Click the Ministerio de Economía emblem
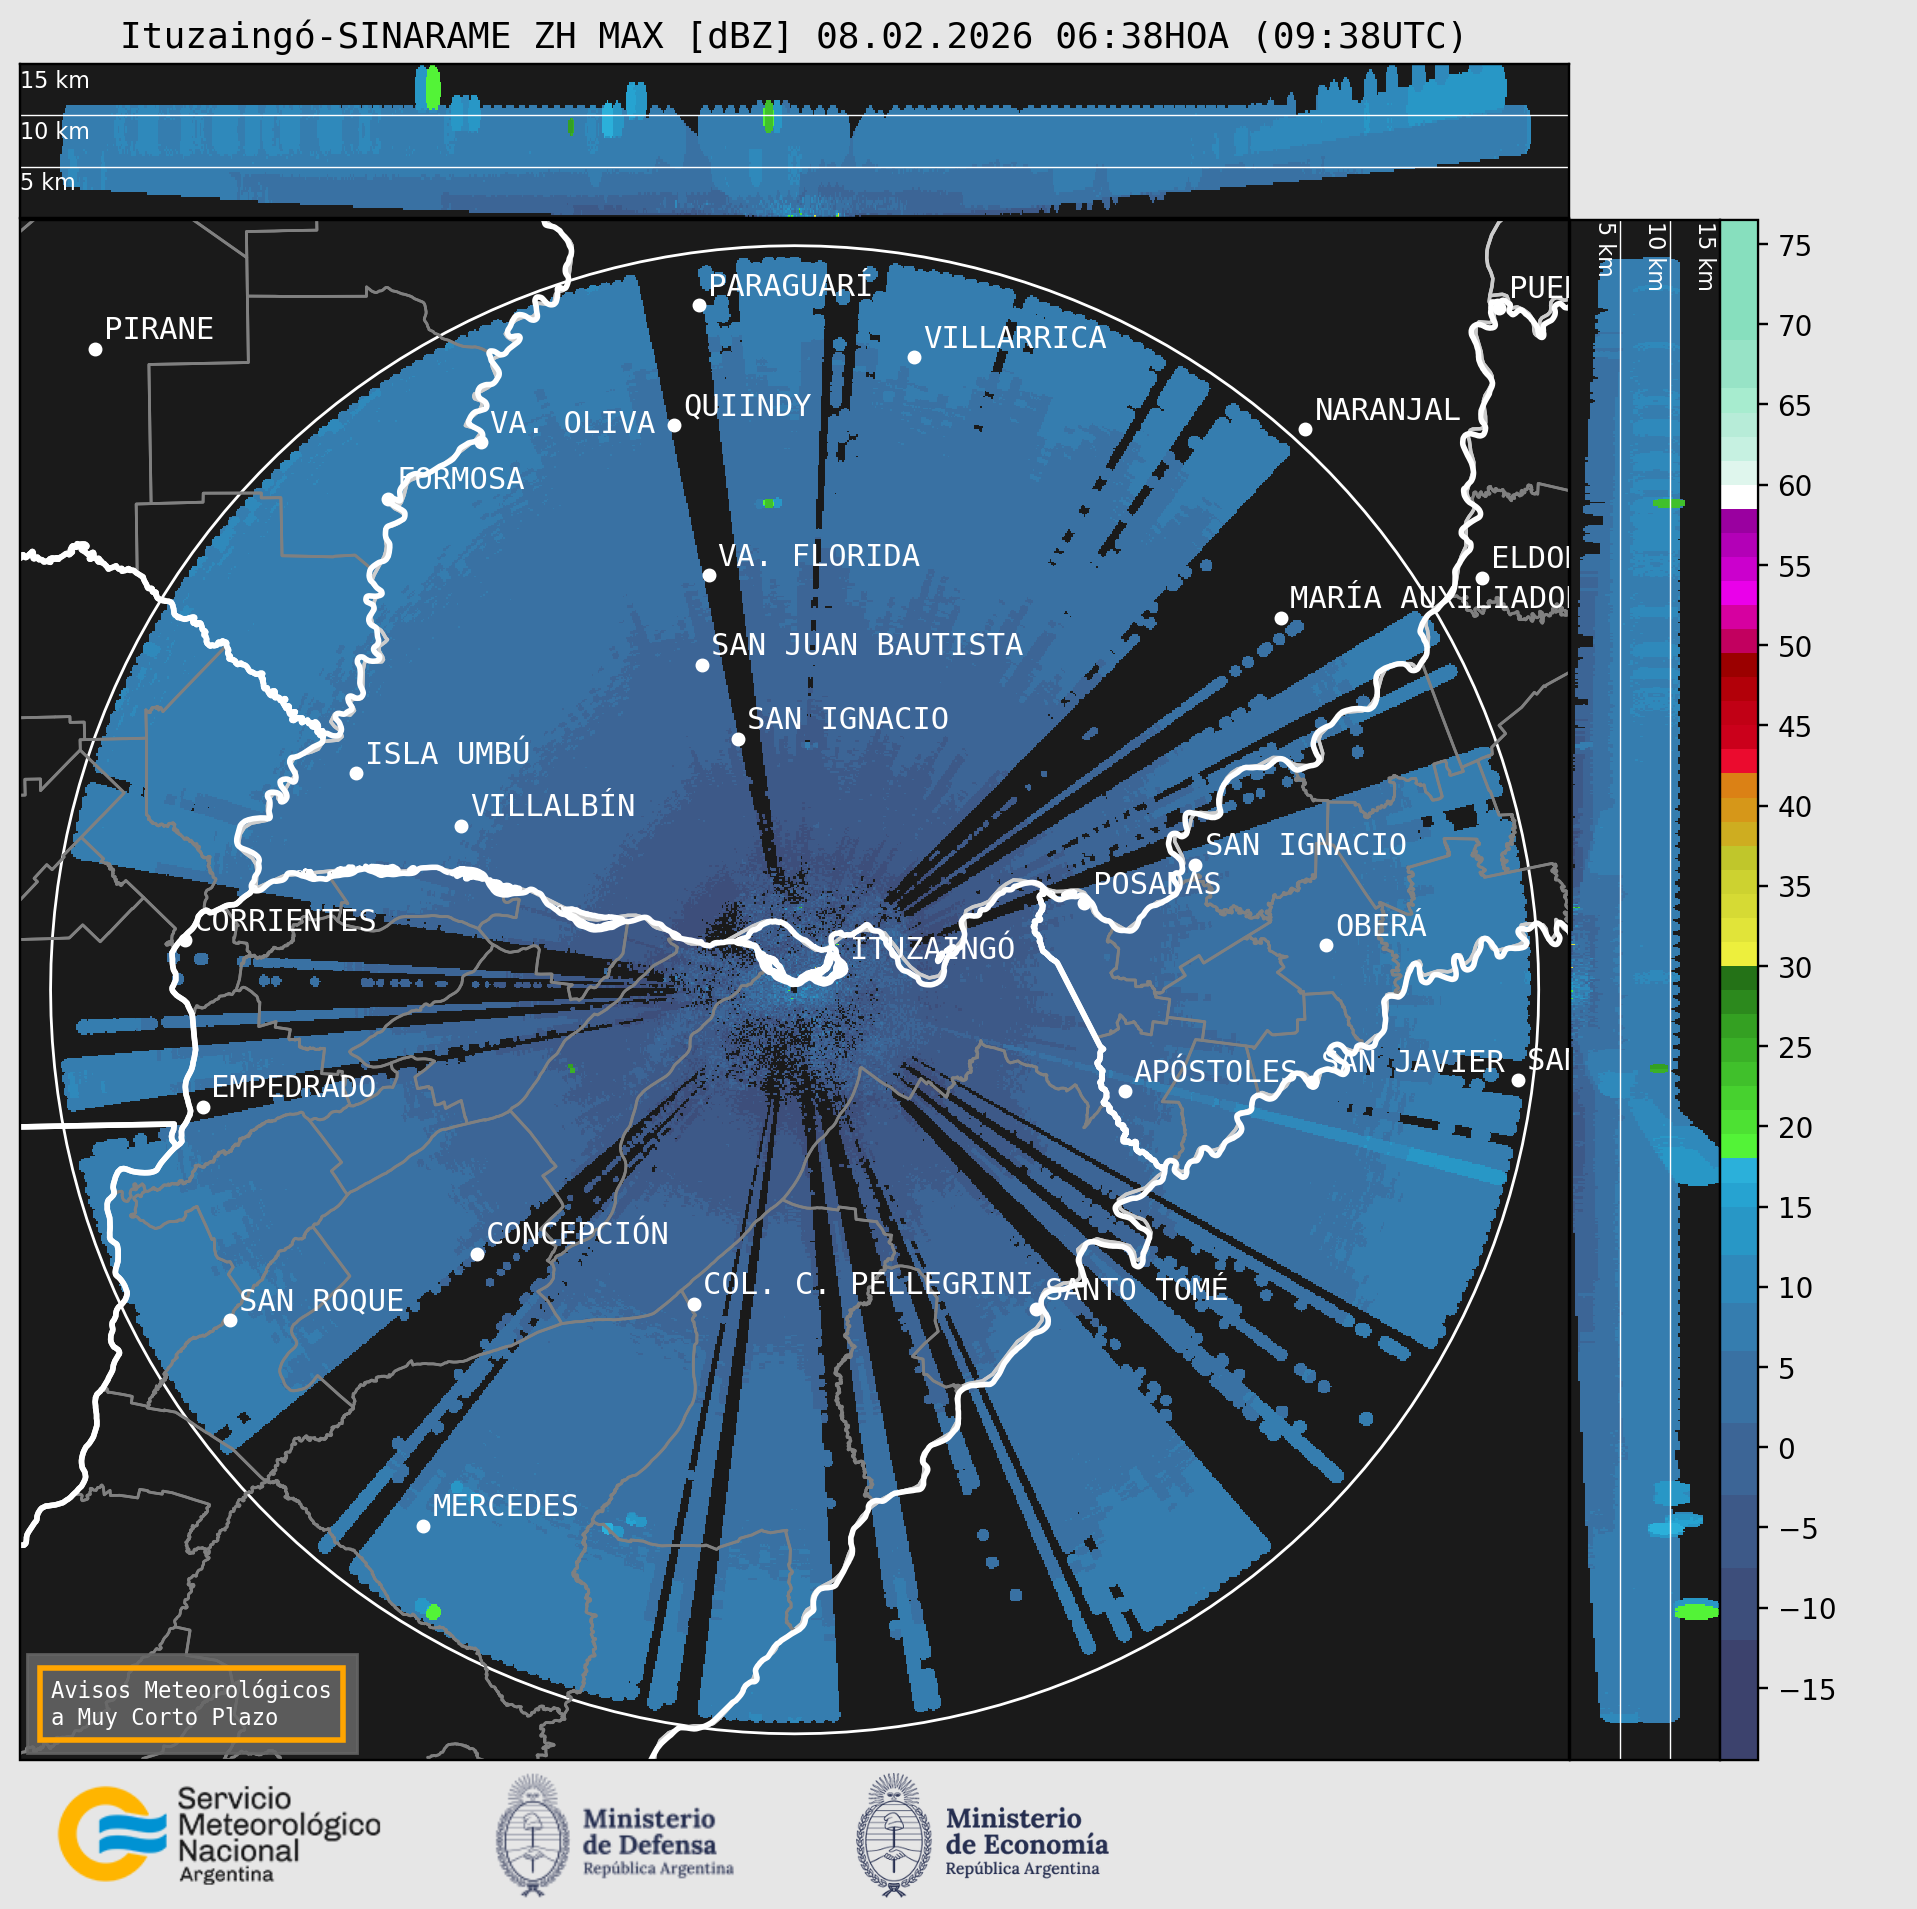The image size is (1917, 1909). coord(894,1835)
